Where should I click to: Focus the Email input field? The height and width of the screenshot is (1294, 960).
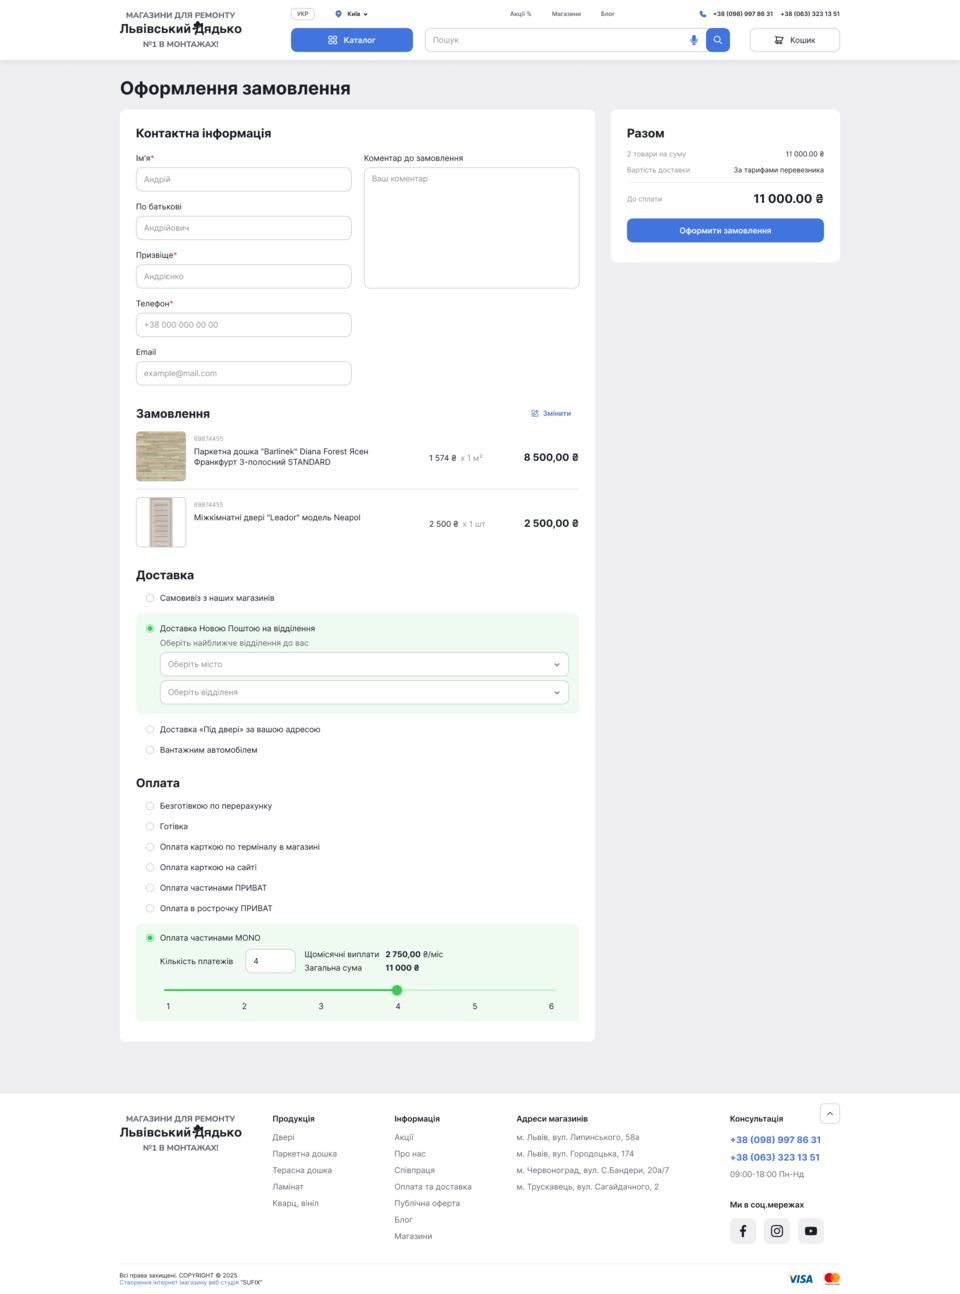(244, 373)
